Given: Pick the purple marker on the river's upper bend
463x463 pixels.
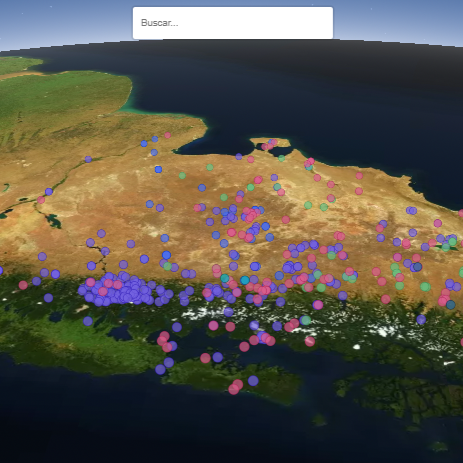Looking at the screenshot, I should click(88, 159).
